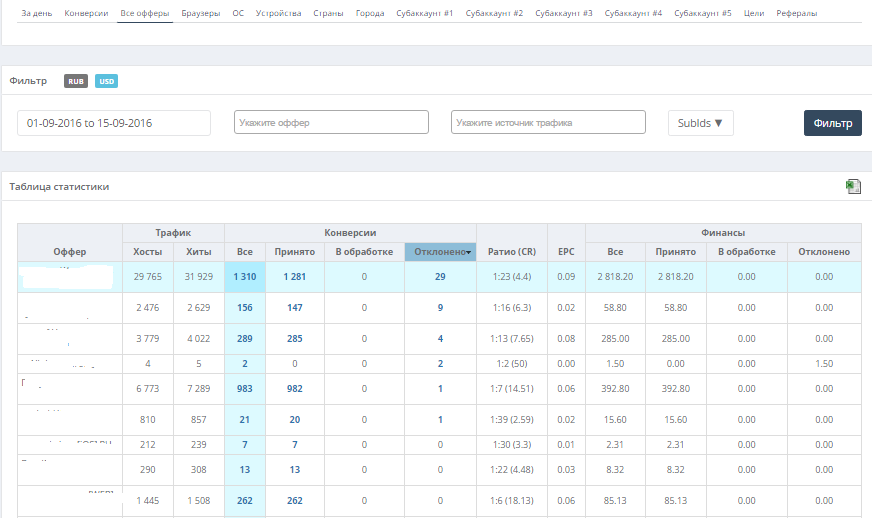
Task: Sort by the Отклонено conversions column
Action: (x=440, y=251)
